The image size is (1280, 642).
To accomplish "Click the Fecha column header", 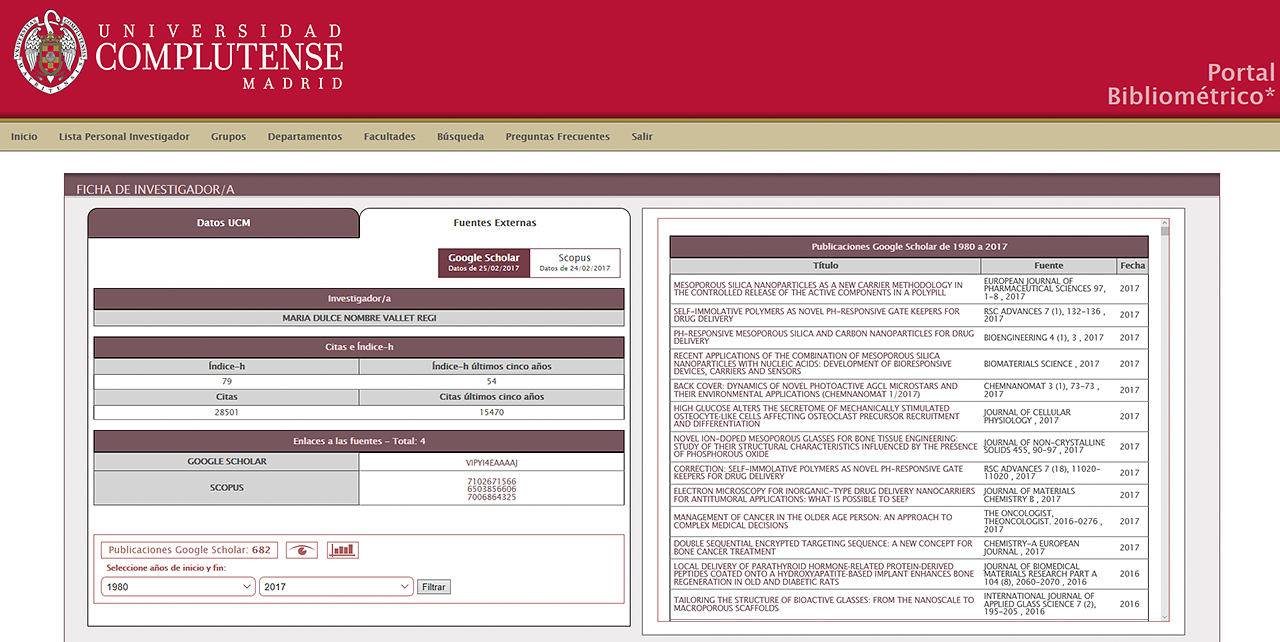I will pos(1133,266).
